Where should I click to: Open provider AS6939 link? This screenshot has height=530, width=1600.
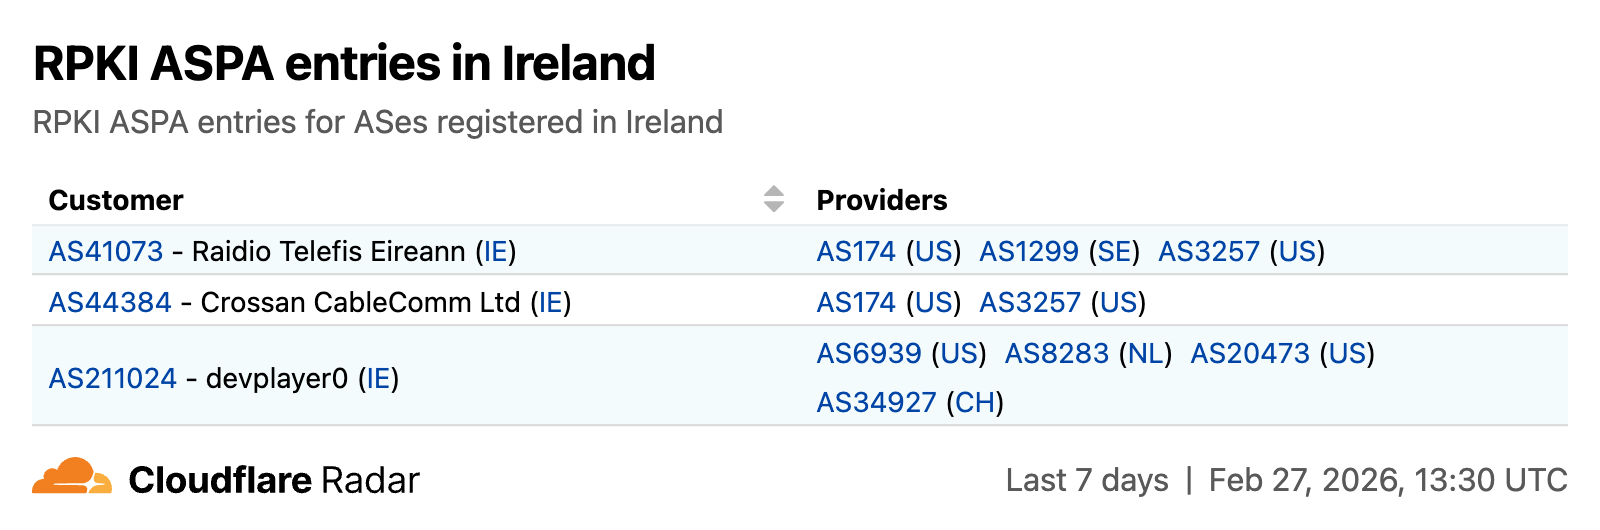pos(868,353)
